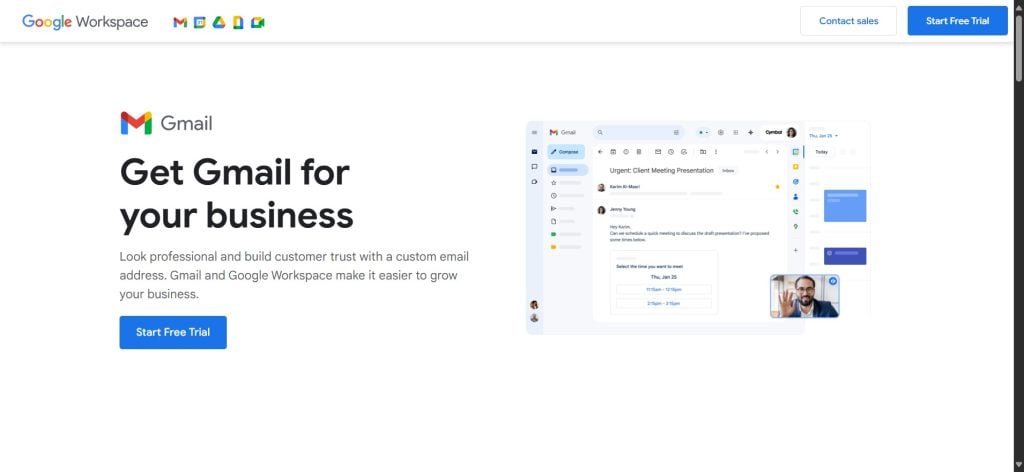The image size is (1024, 472).
Task: Click the Google Drive icon in header
Action: (x=219, y=22)
